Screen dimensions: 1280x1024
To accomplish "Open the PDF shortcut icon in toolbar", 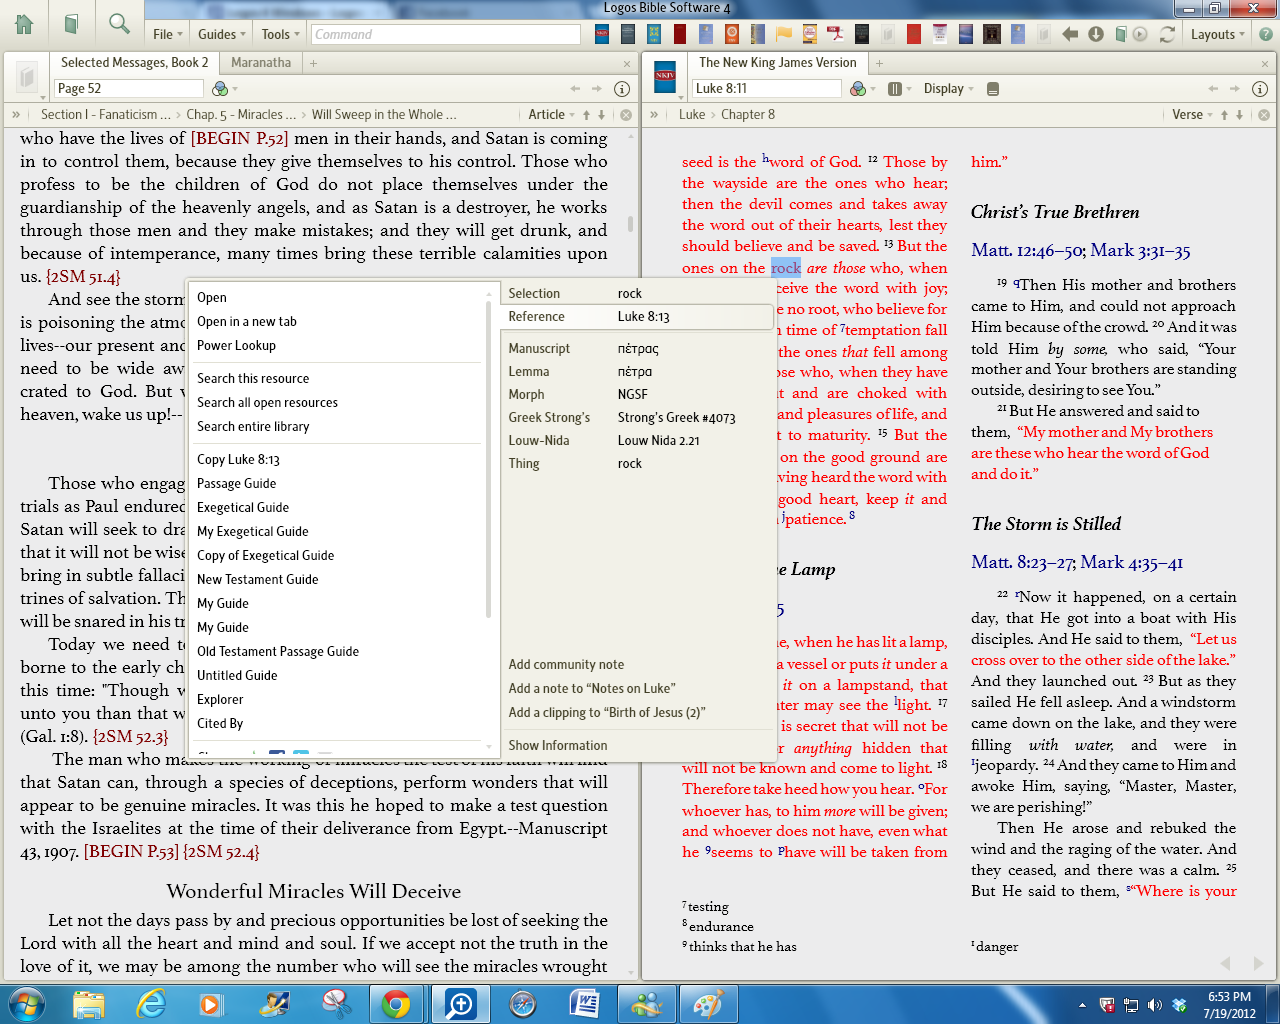I will 836,34.
